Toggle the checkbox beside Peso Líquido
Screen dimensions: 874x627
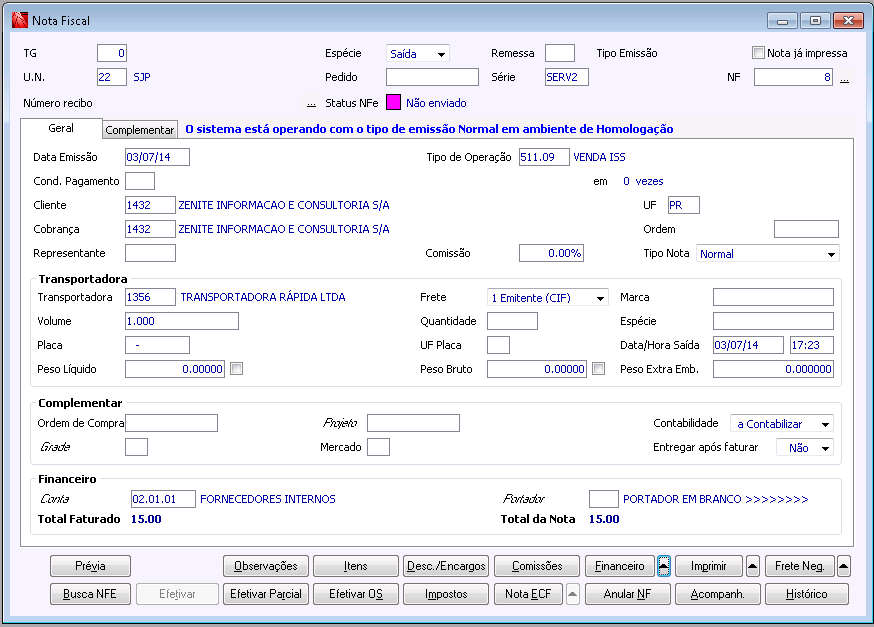point(236,369)
